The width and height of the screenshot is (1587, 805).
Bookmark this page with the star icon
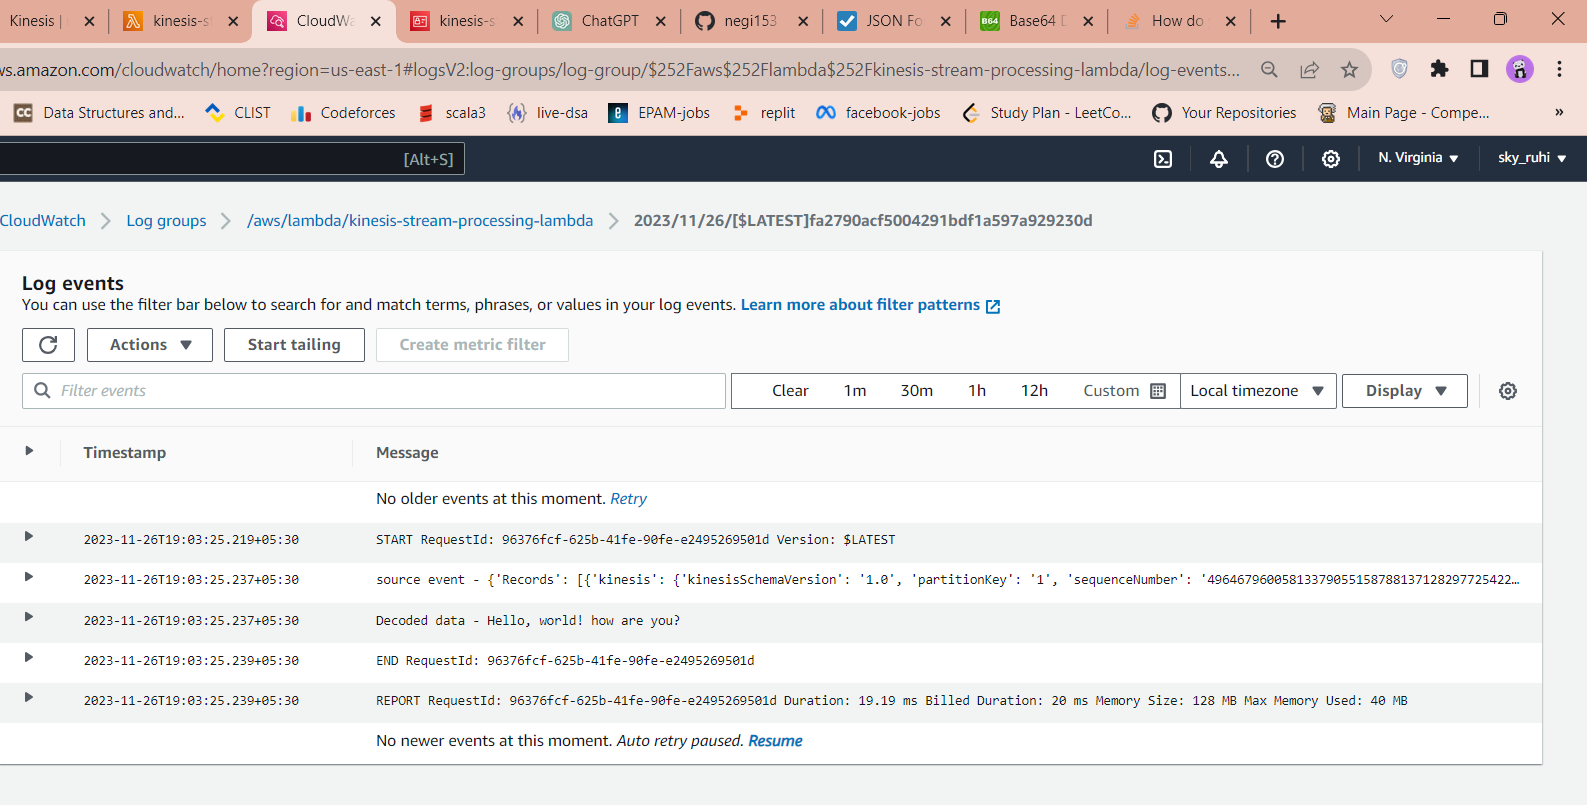[x=1350, y=69]
